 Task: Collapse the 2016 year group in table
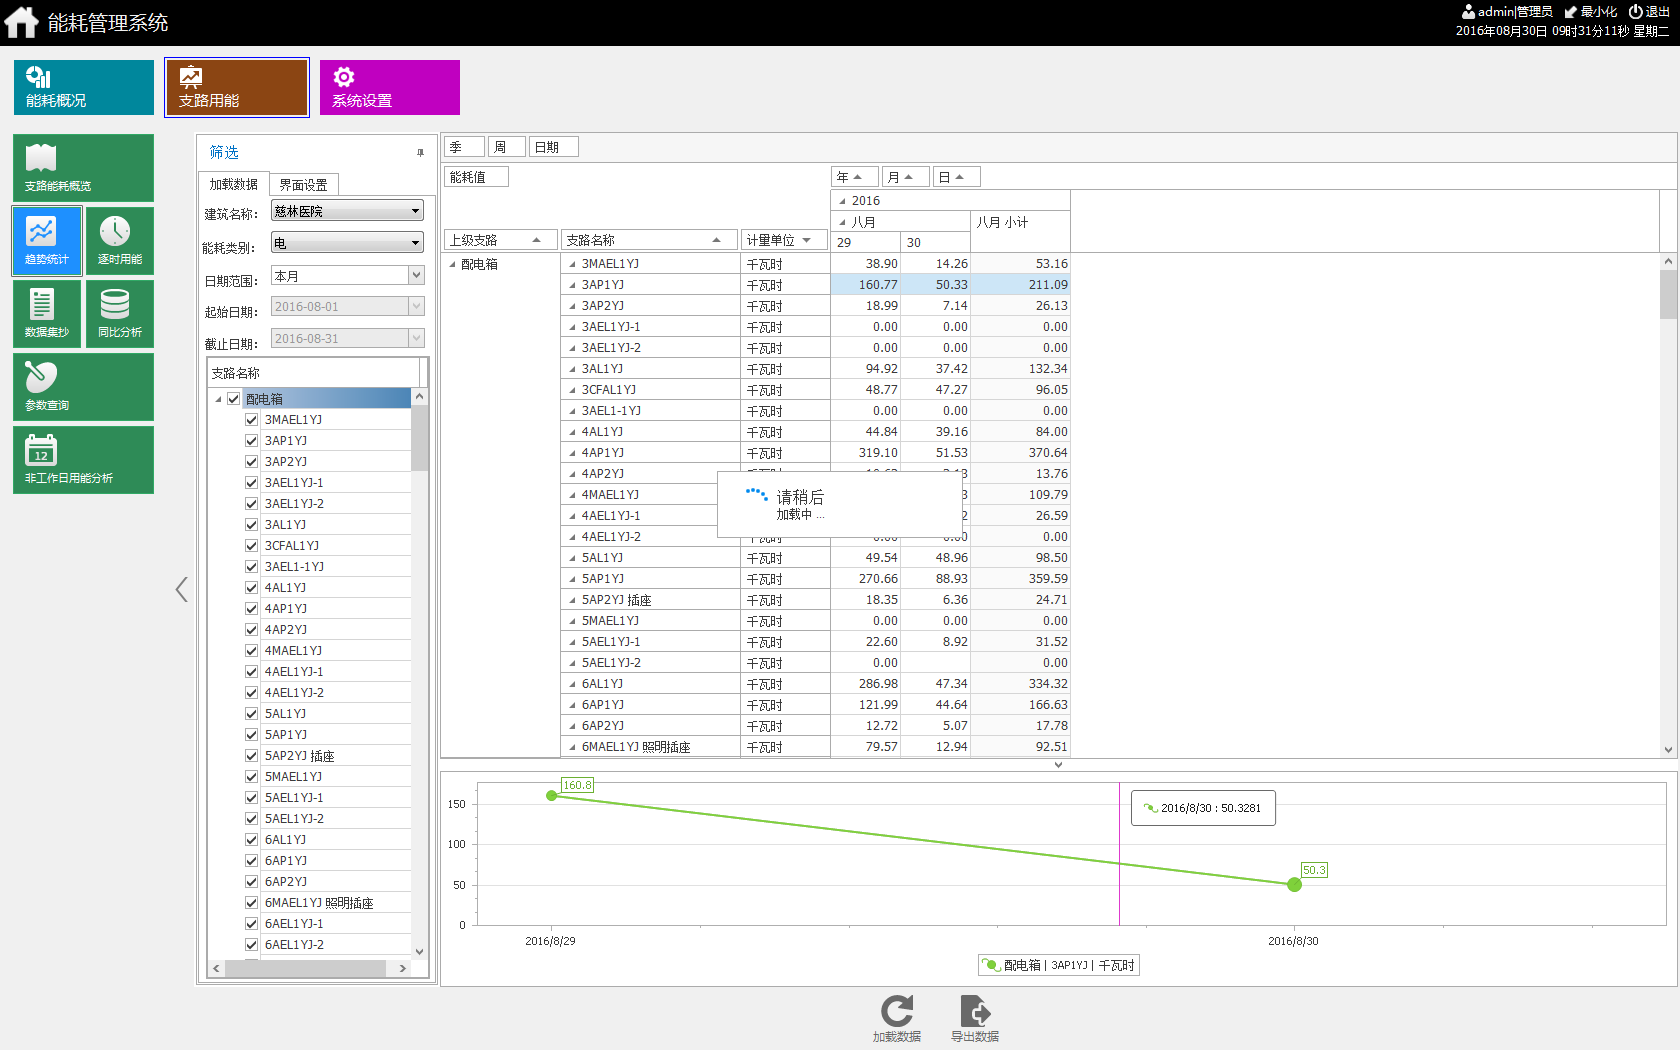coord(842,201)
